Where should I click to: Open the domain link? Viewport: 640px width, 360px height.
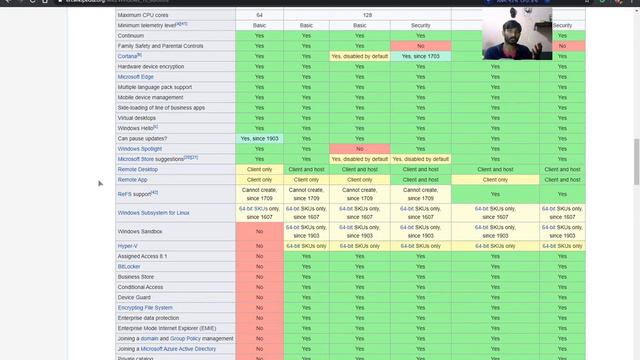pyautogui.click(x=149, y=338)
